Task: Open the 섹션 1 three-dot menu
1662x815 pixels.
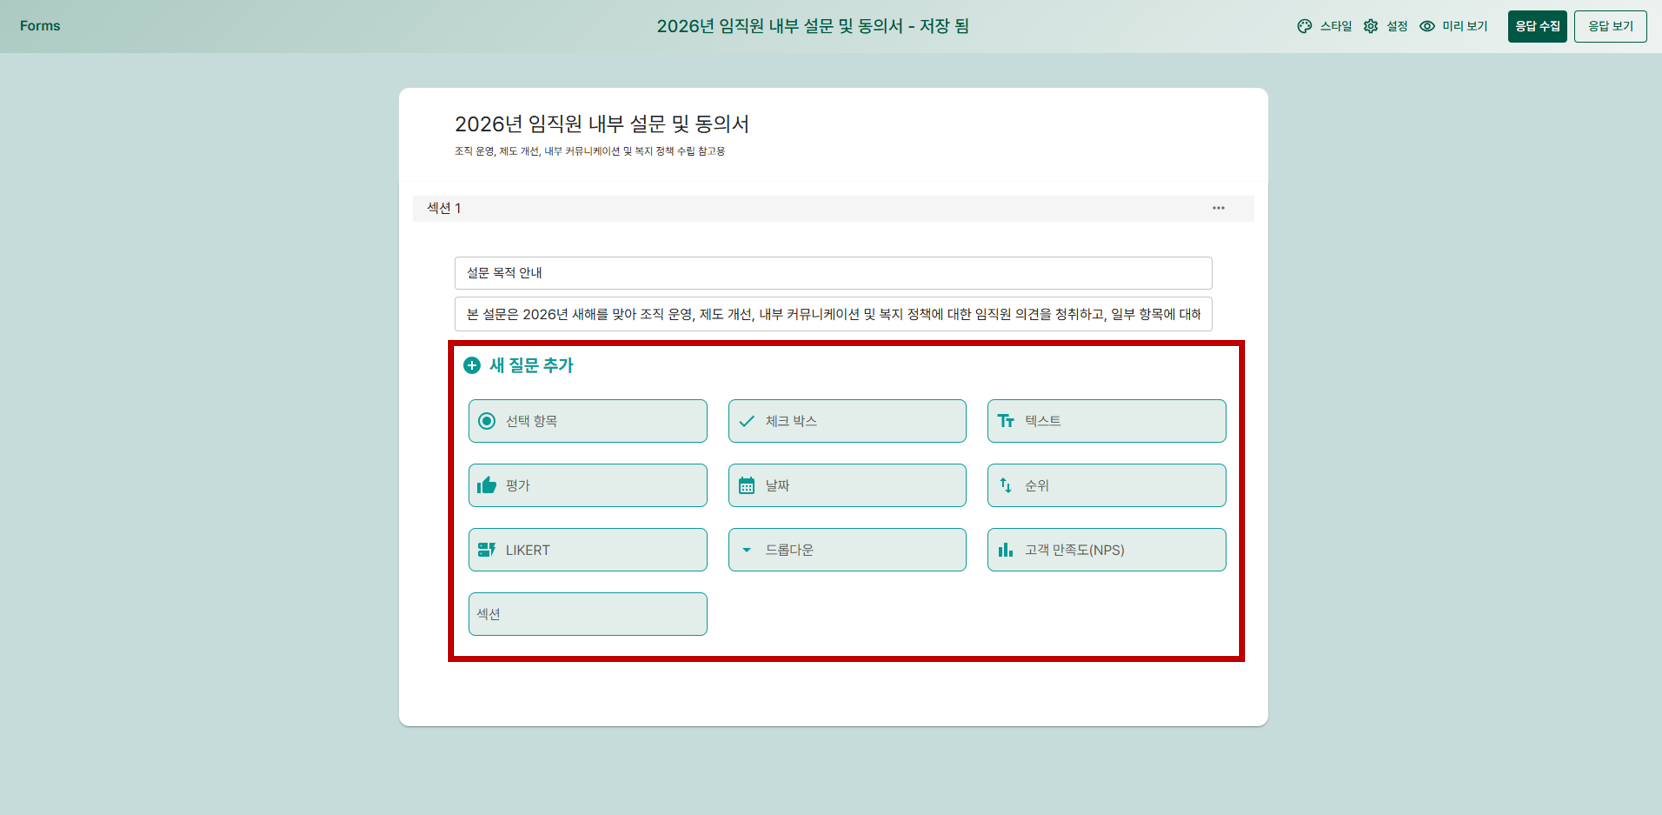Action: (x=1218, y=208)
